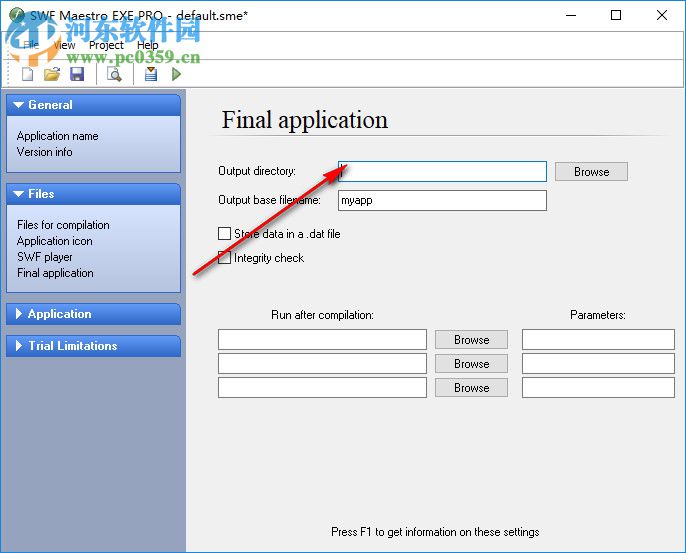Click the first Parameters field
This screenshot has width=686, height=553.
click(598, 340)
